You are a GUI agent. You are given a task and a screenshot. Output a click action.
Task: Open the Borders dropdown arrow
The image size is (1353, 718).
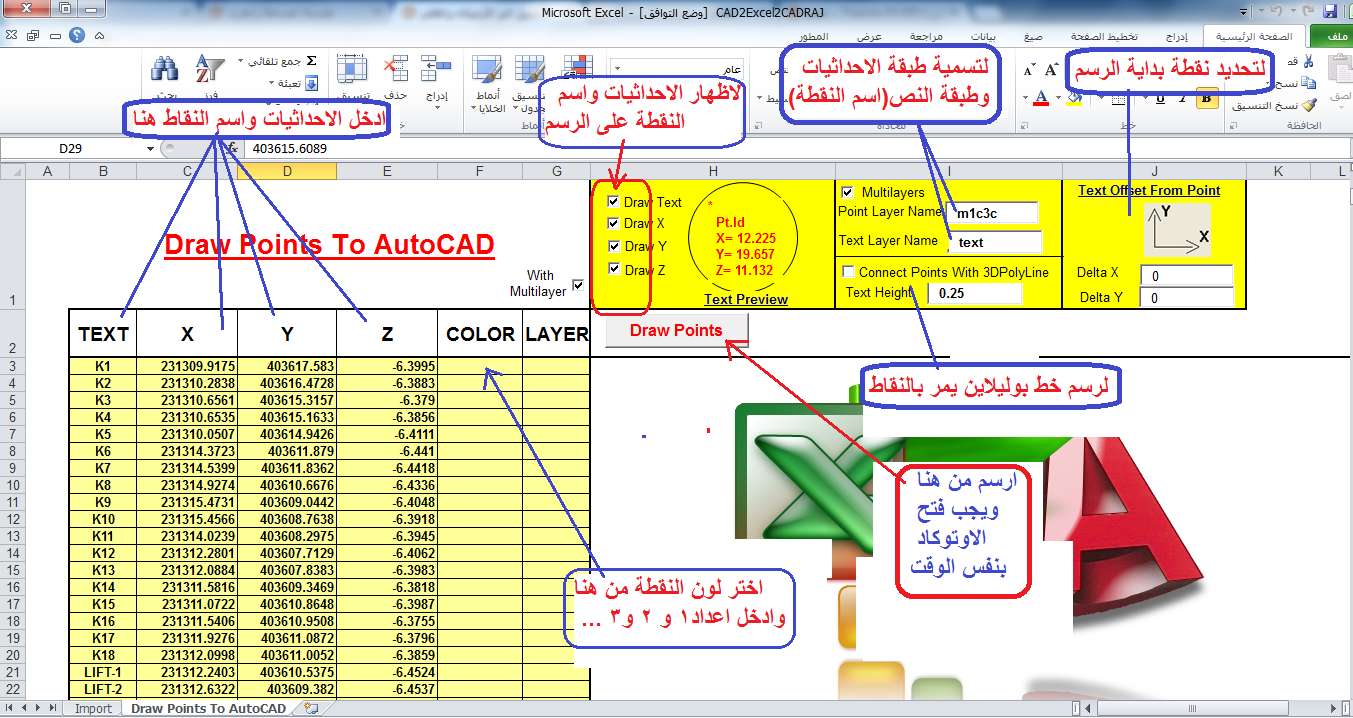pos(1101,98)
